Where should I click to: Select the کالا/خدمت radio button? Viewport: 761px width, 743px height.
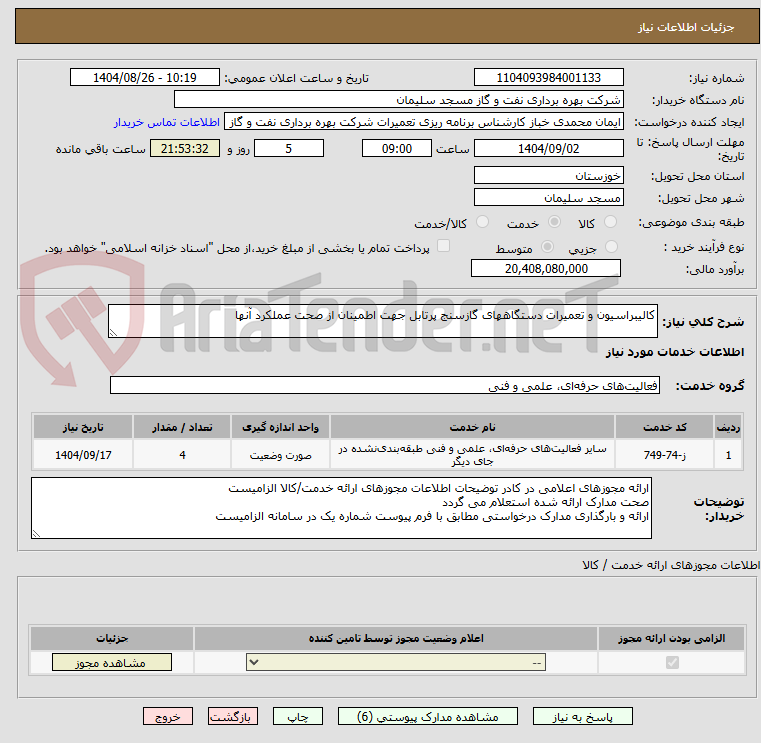coord(482,222)
